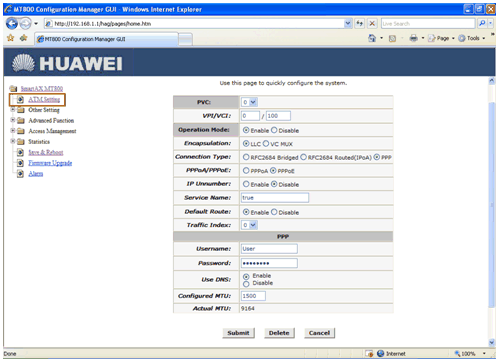Expand the Access Management tree node
Screen dimensions: 501x362
point(13,131)
